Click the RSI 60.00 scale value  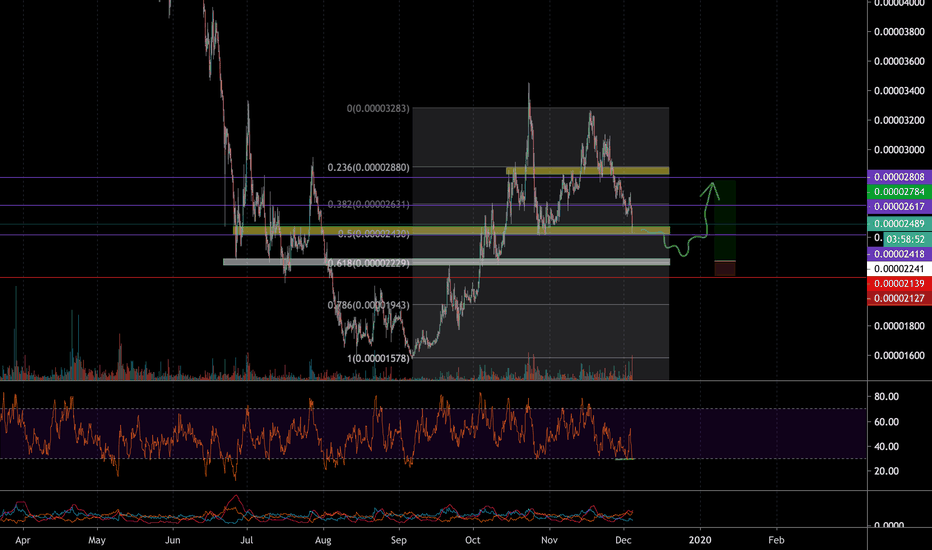[886, 422]
